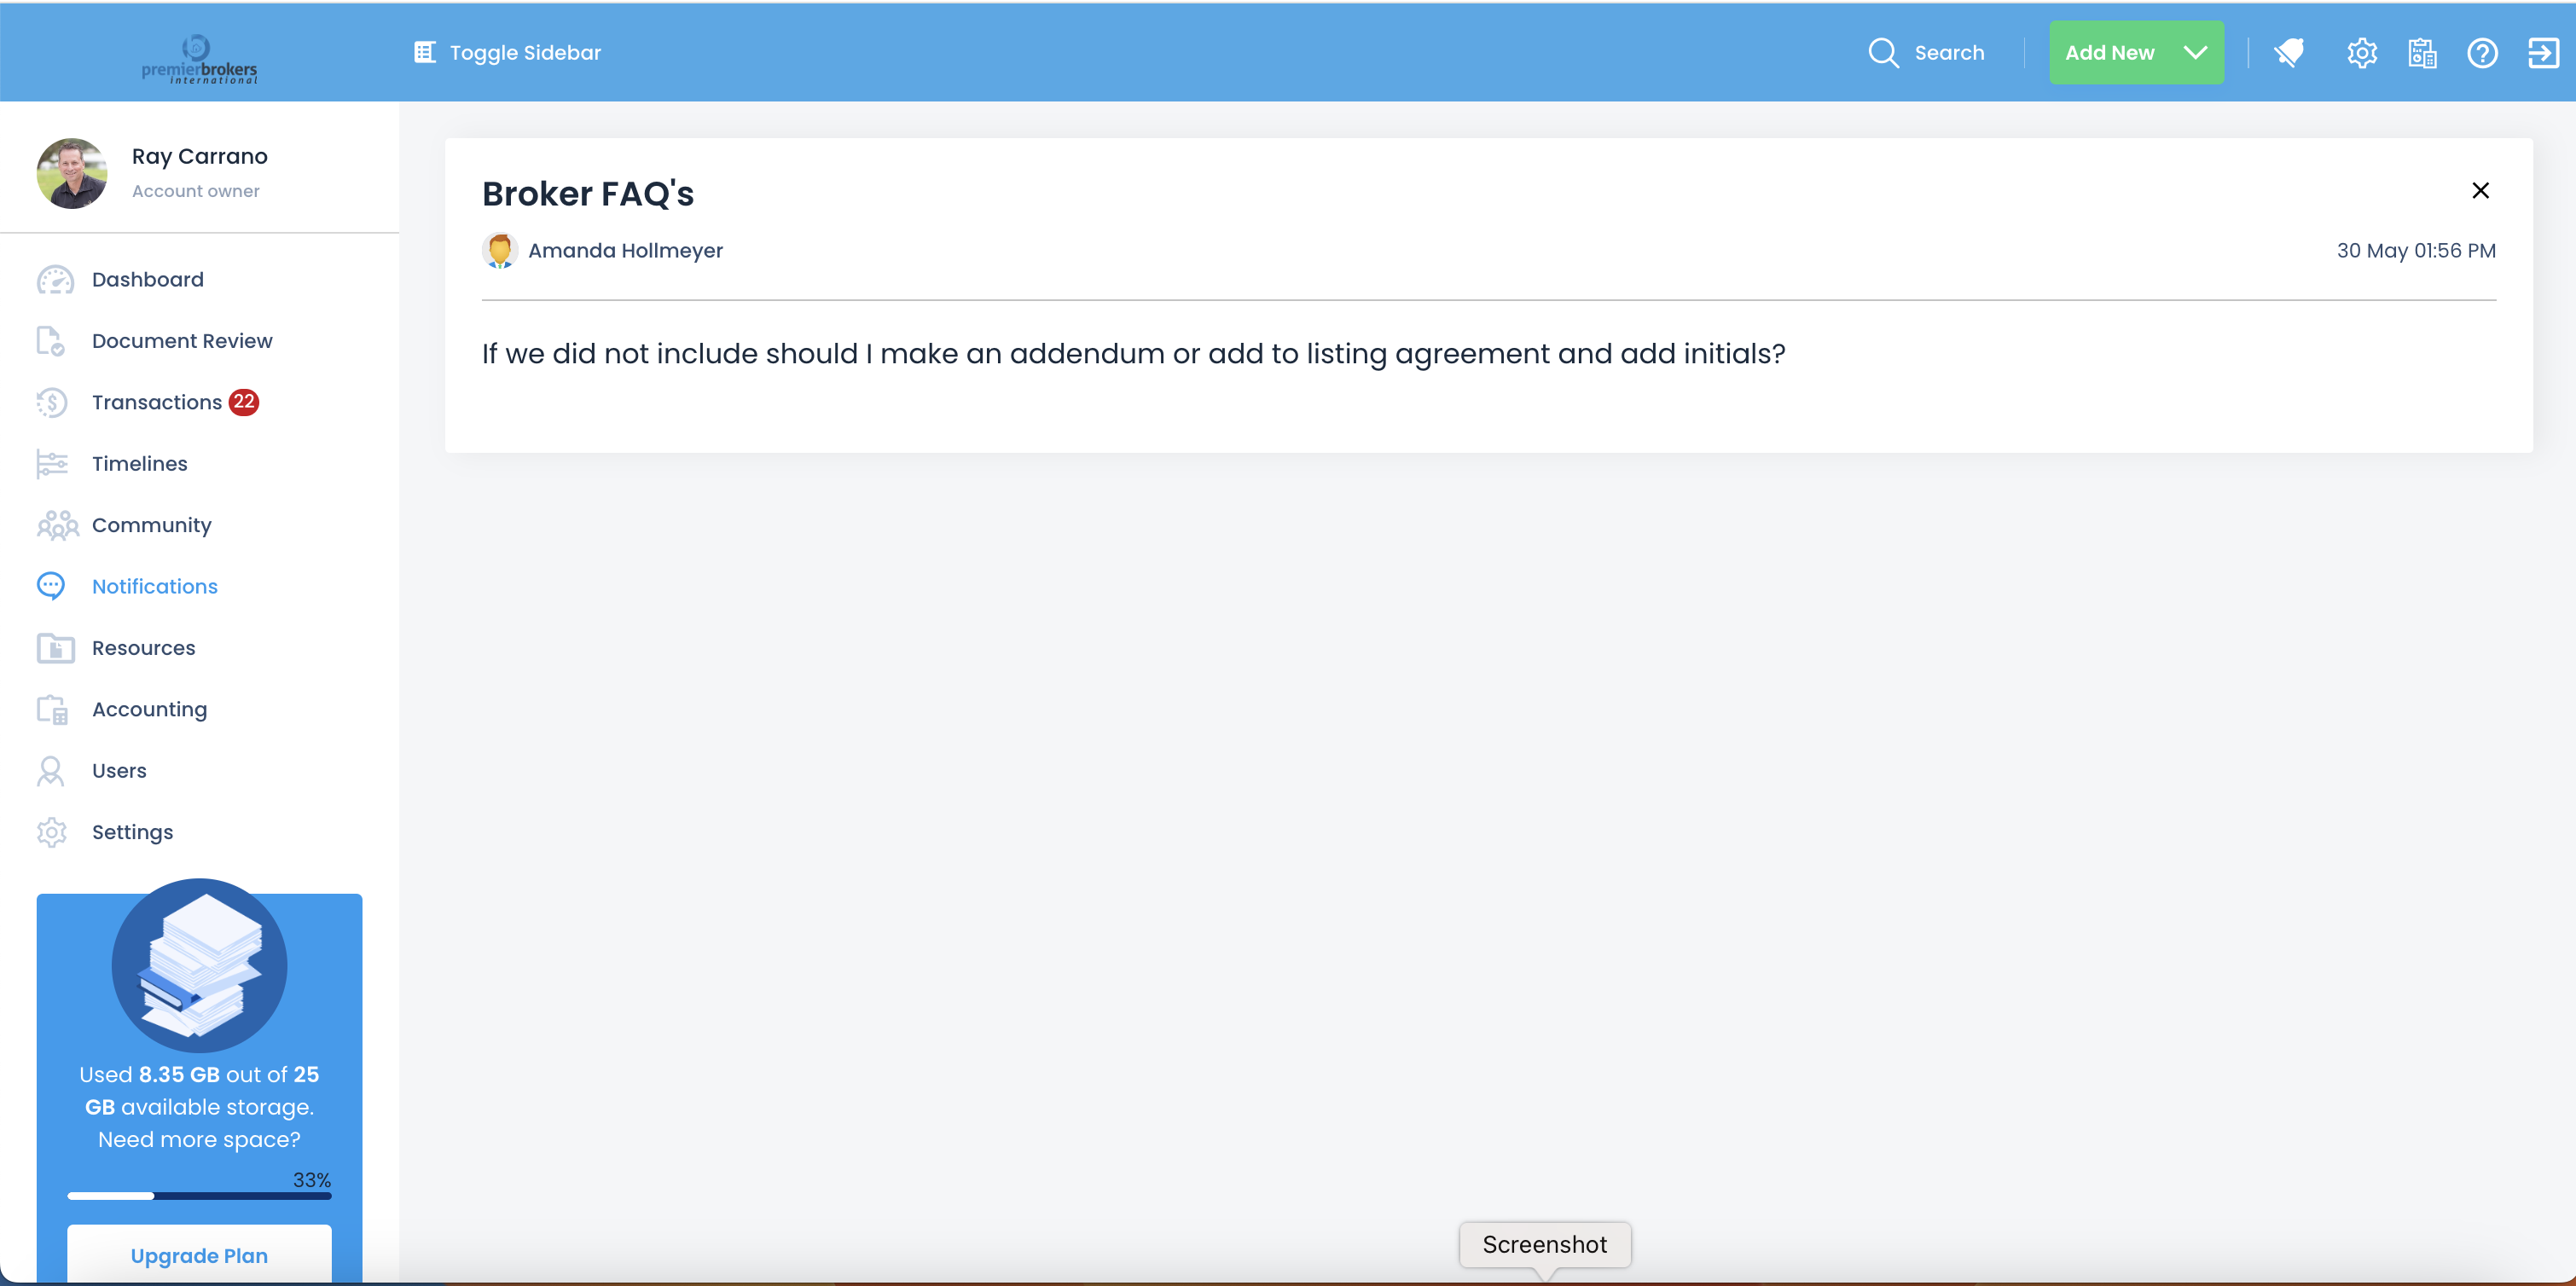This screenshot has height=1286, width=2576.
Task: Click Ray Carrano's profile photo
Action: coord(72,173)
